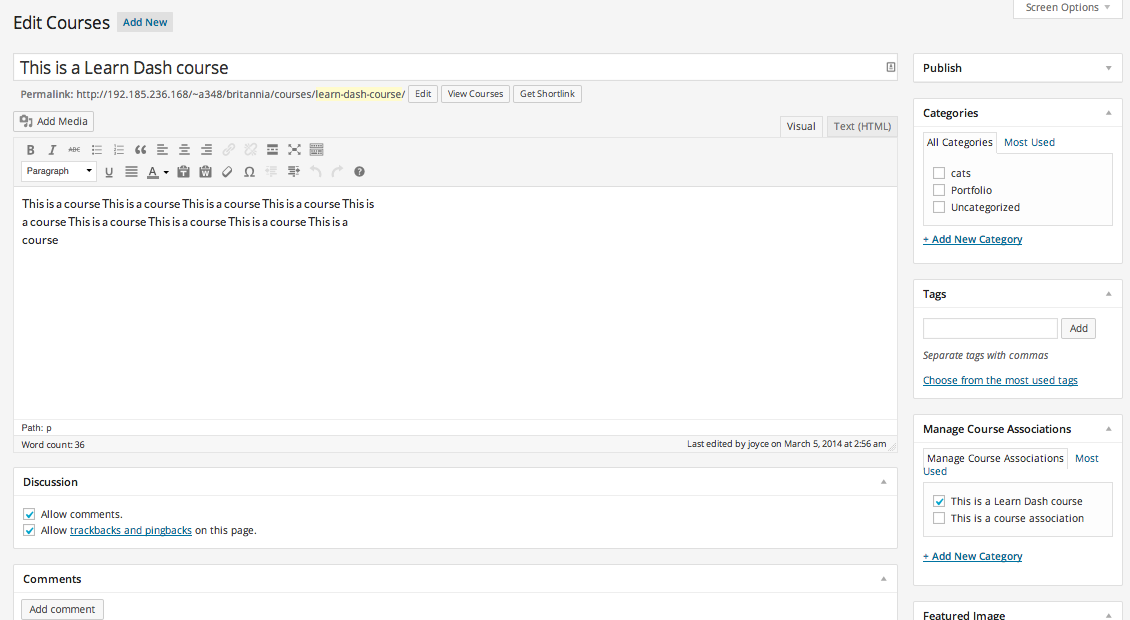Open the text color picker arrow
Screen dimensions: 1130x620
point(166,172)
